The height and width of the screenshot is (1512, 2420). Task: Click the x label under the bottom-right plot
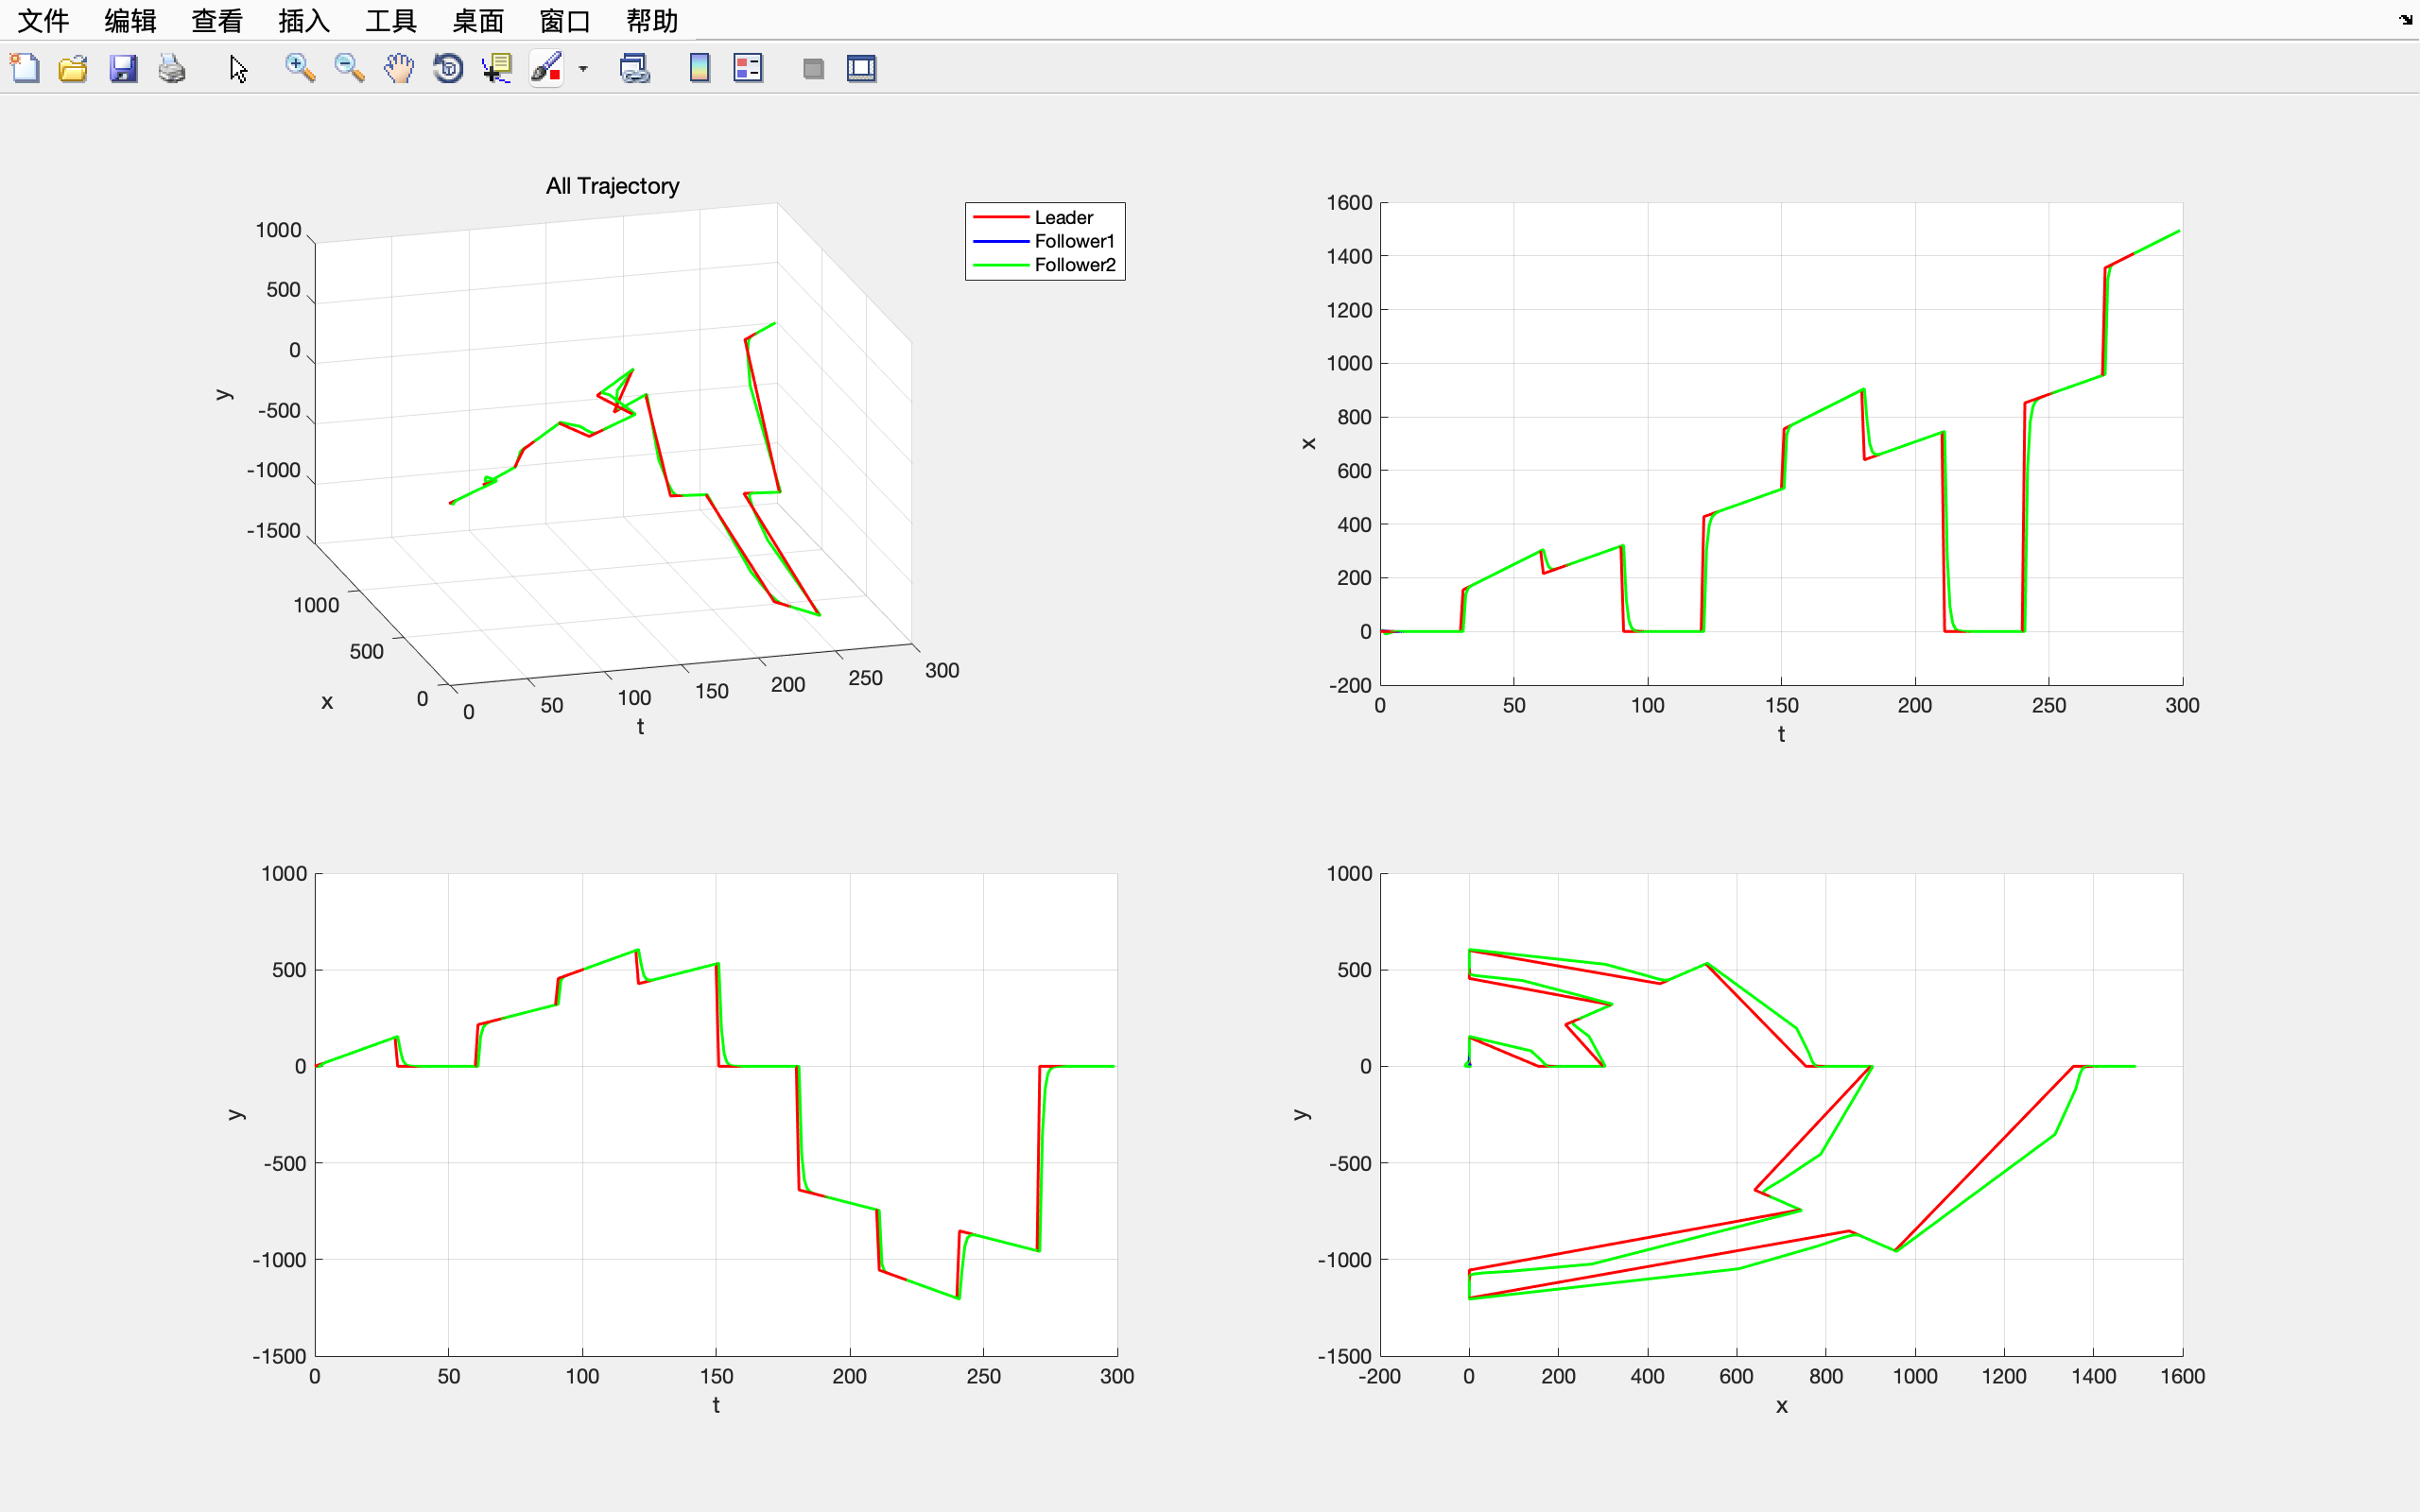1781,1406
